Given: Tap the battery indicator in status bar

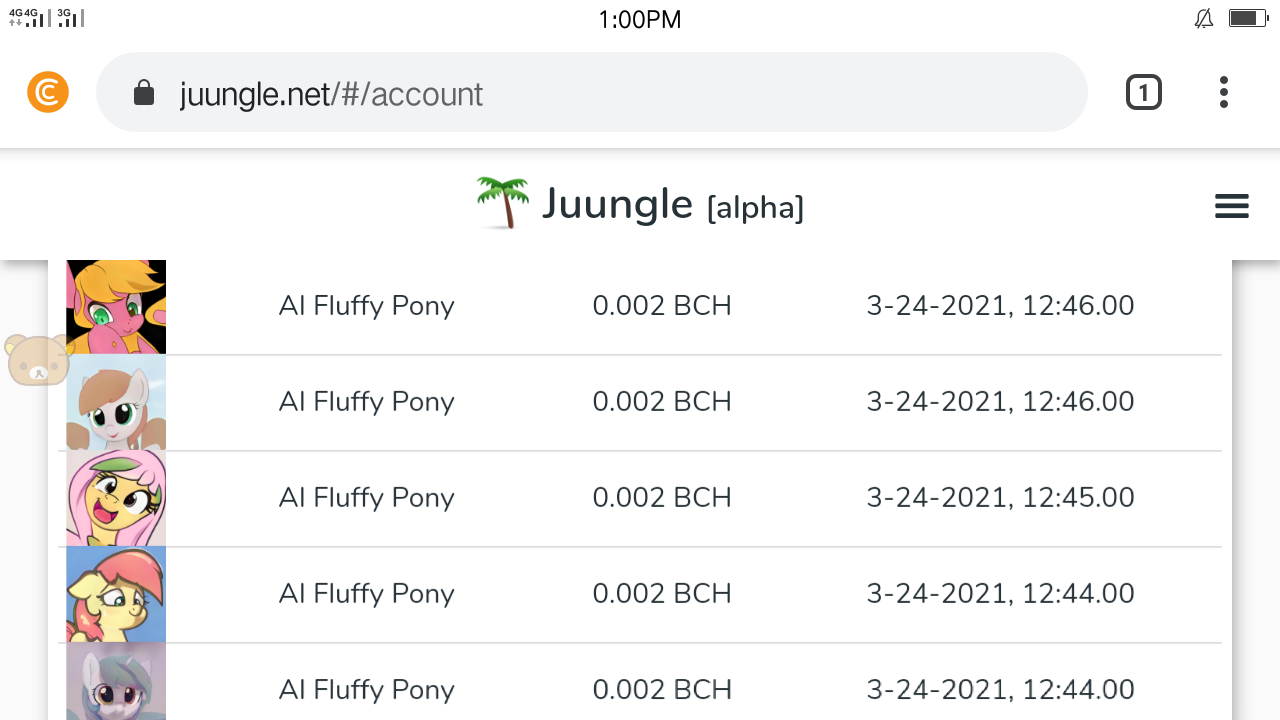Looking at the screenshot, I should click(1248, 18).
